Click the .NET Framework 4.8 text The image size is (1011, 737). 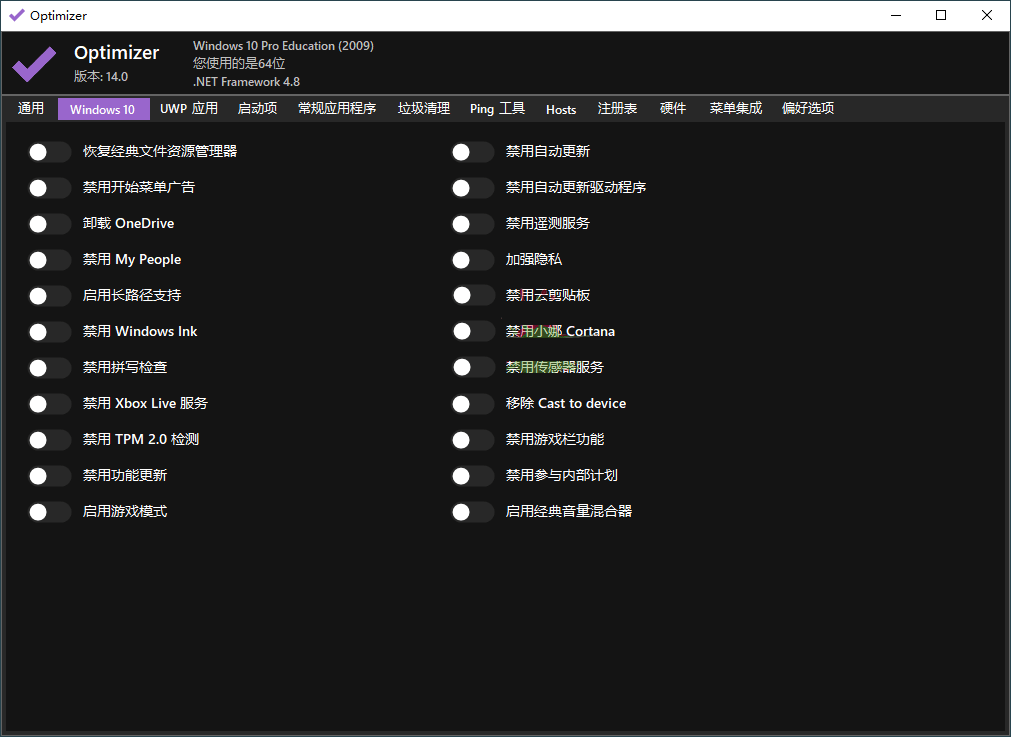[246, 82]
